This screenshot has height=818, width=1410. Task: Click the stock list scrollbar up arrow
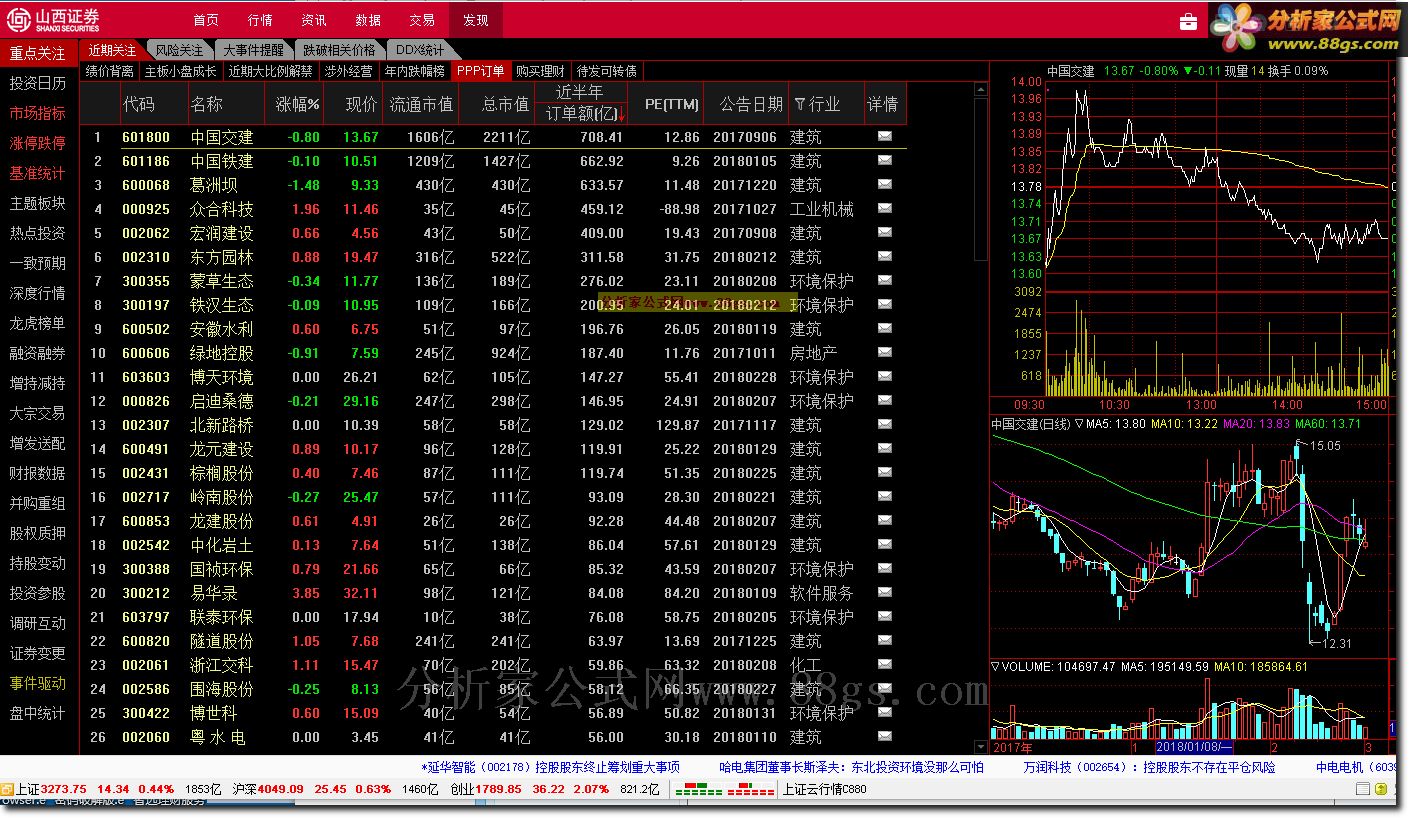point(980,89)
